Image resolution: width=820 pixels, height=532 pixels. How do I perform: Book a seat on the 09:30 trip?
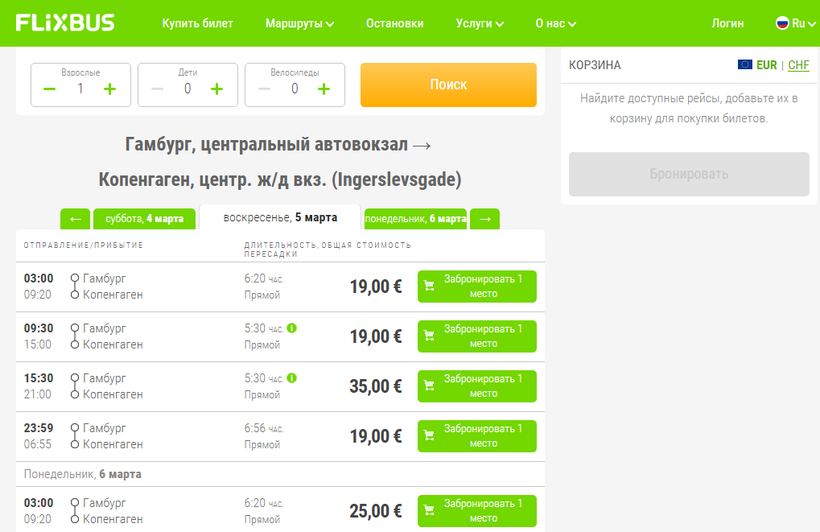(x=477, y=336)
